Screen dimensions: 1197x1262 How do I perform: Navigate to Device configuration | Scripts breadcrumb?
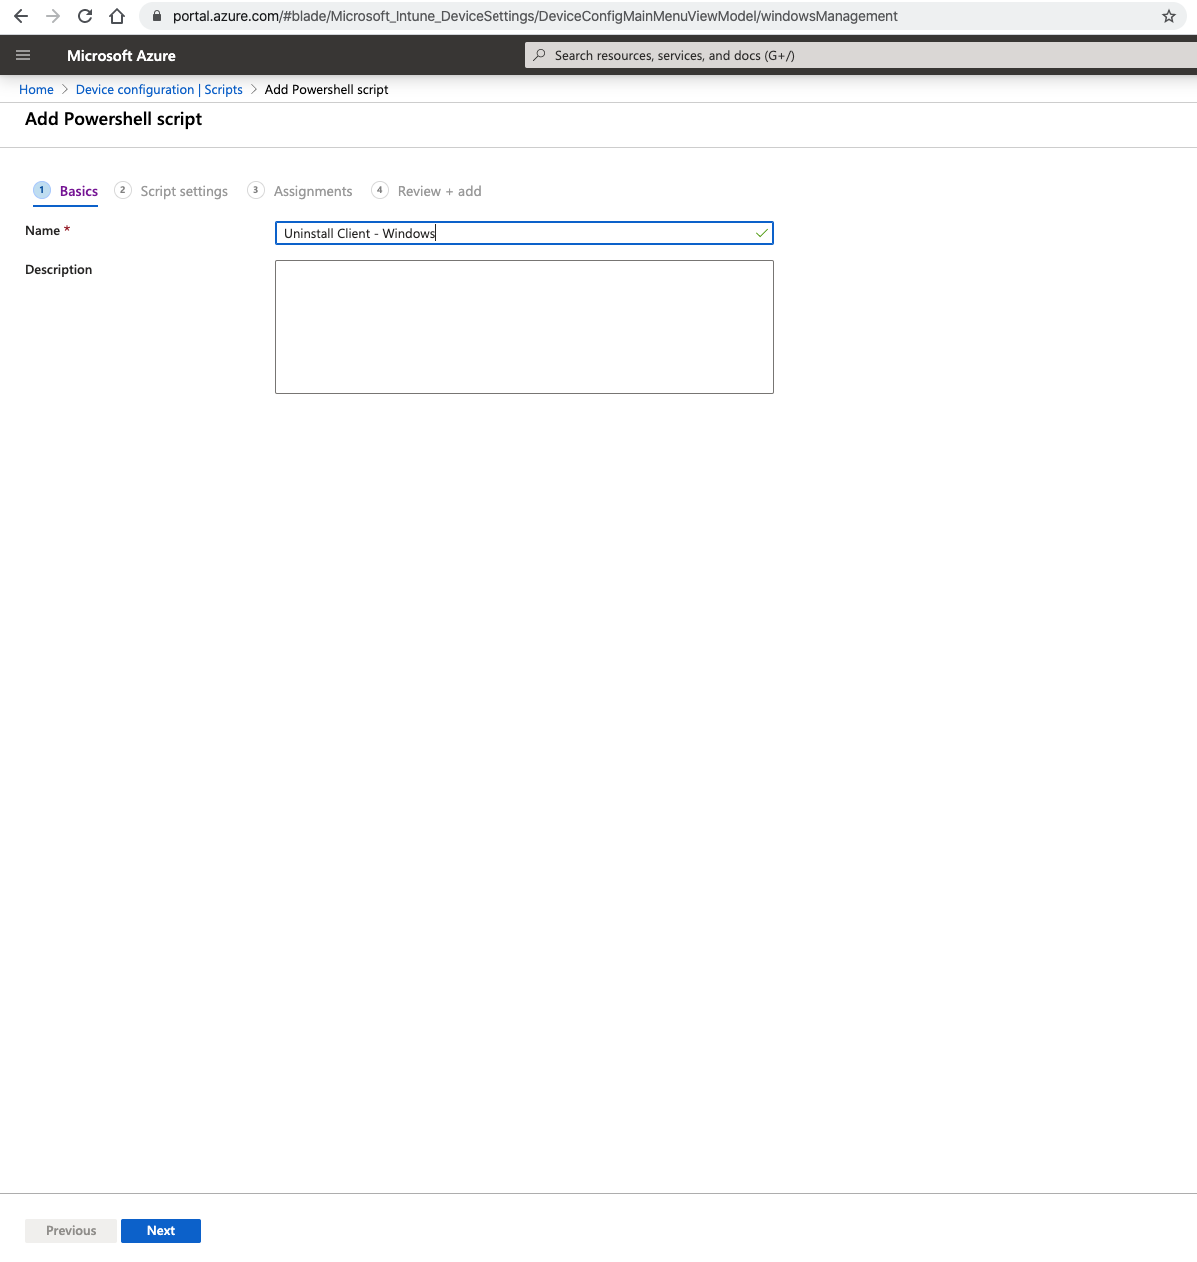point(158,89)
